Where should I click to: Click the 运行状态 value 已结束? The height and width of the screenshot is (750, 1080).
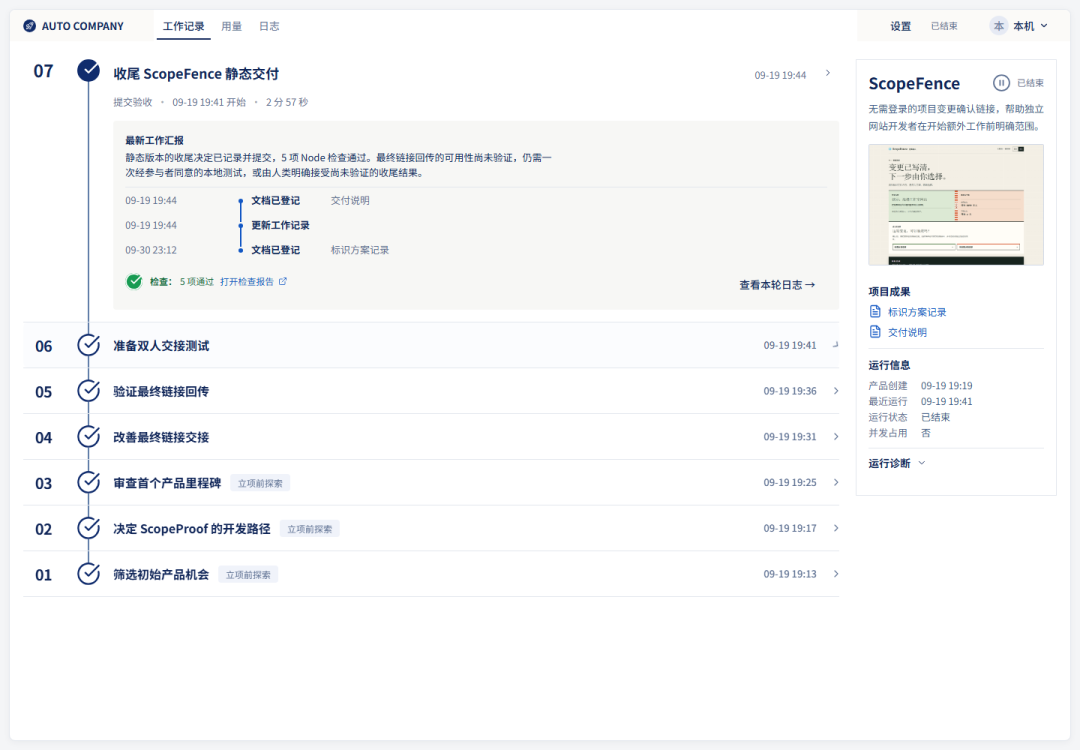point(935,417)
